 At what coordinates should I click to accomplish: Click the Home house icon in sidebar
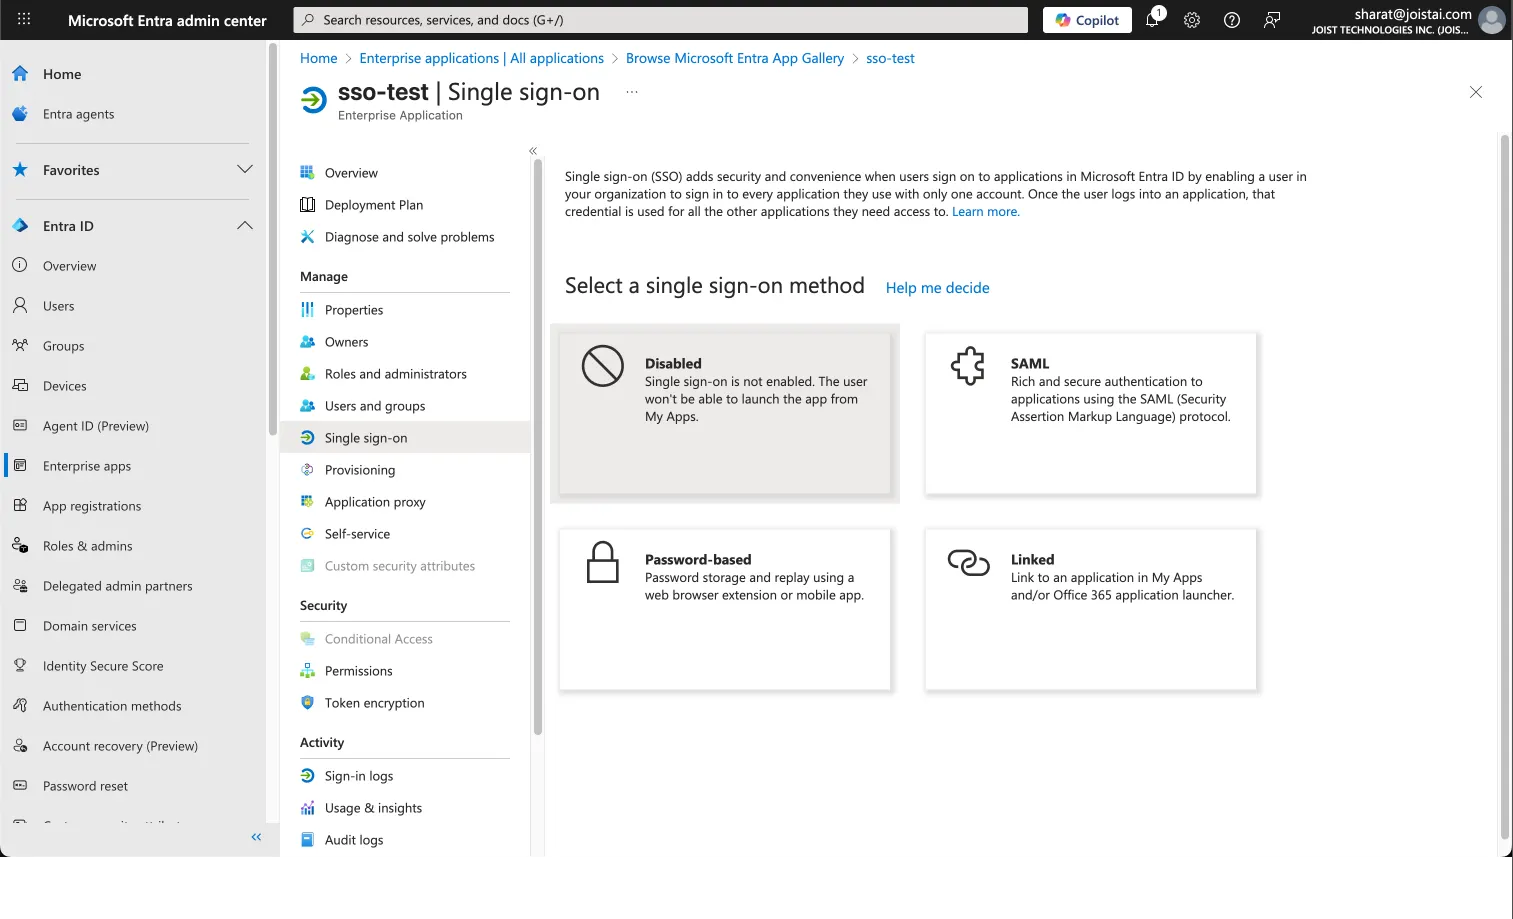point(20,74)
